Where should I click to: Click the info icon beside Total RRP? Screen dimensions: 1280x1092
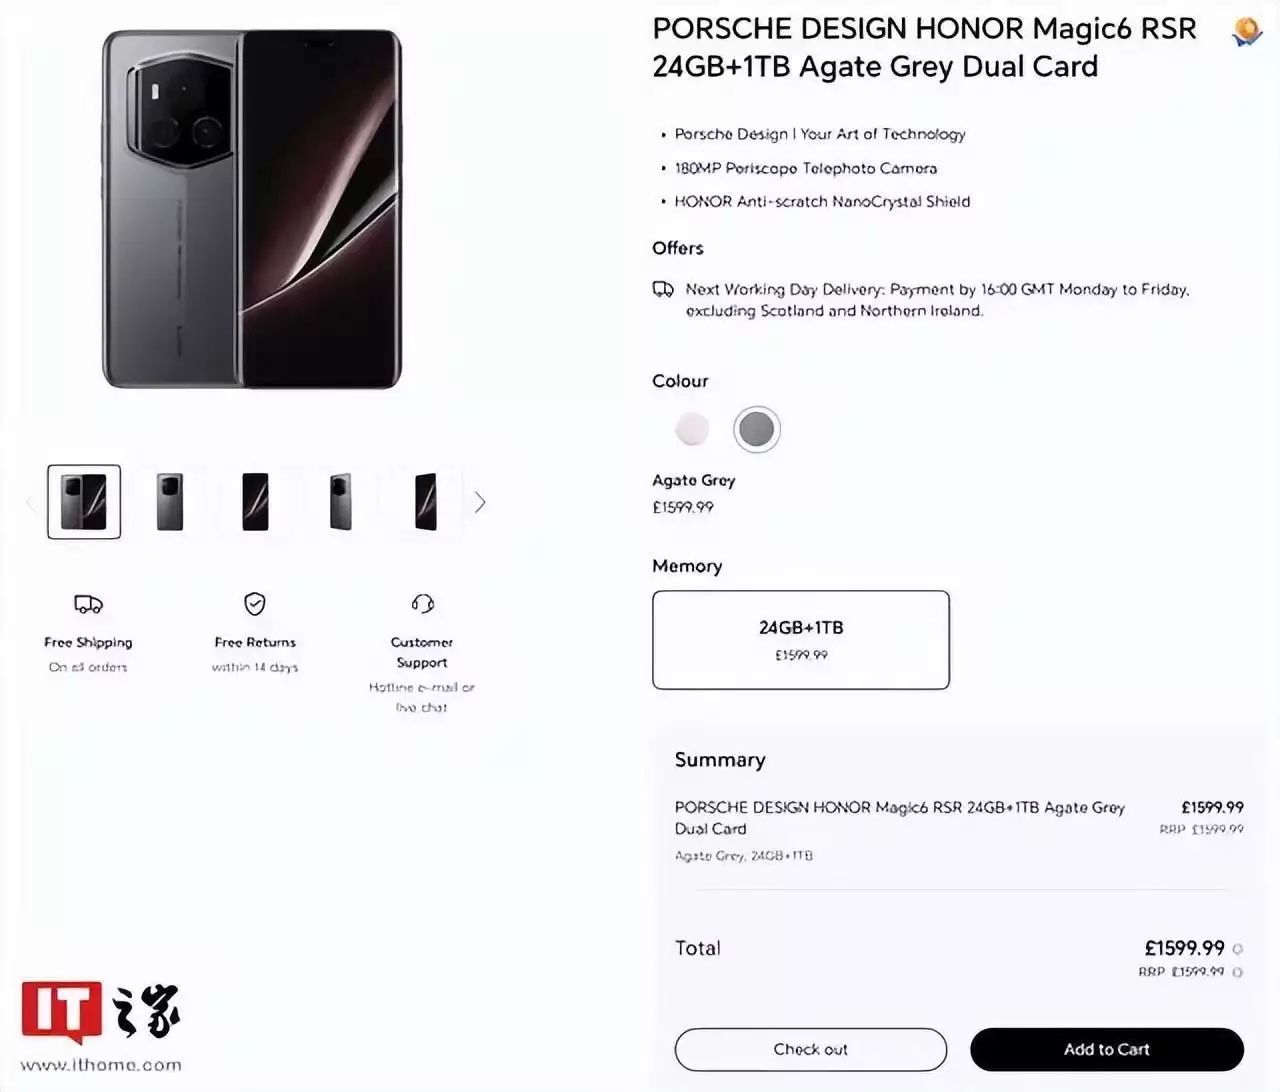(x=1238, y=972)
